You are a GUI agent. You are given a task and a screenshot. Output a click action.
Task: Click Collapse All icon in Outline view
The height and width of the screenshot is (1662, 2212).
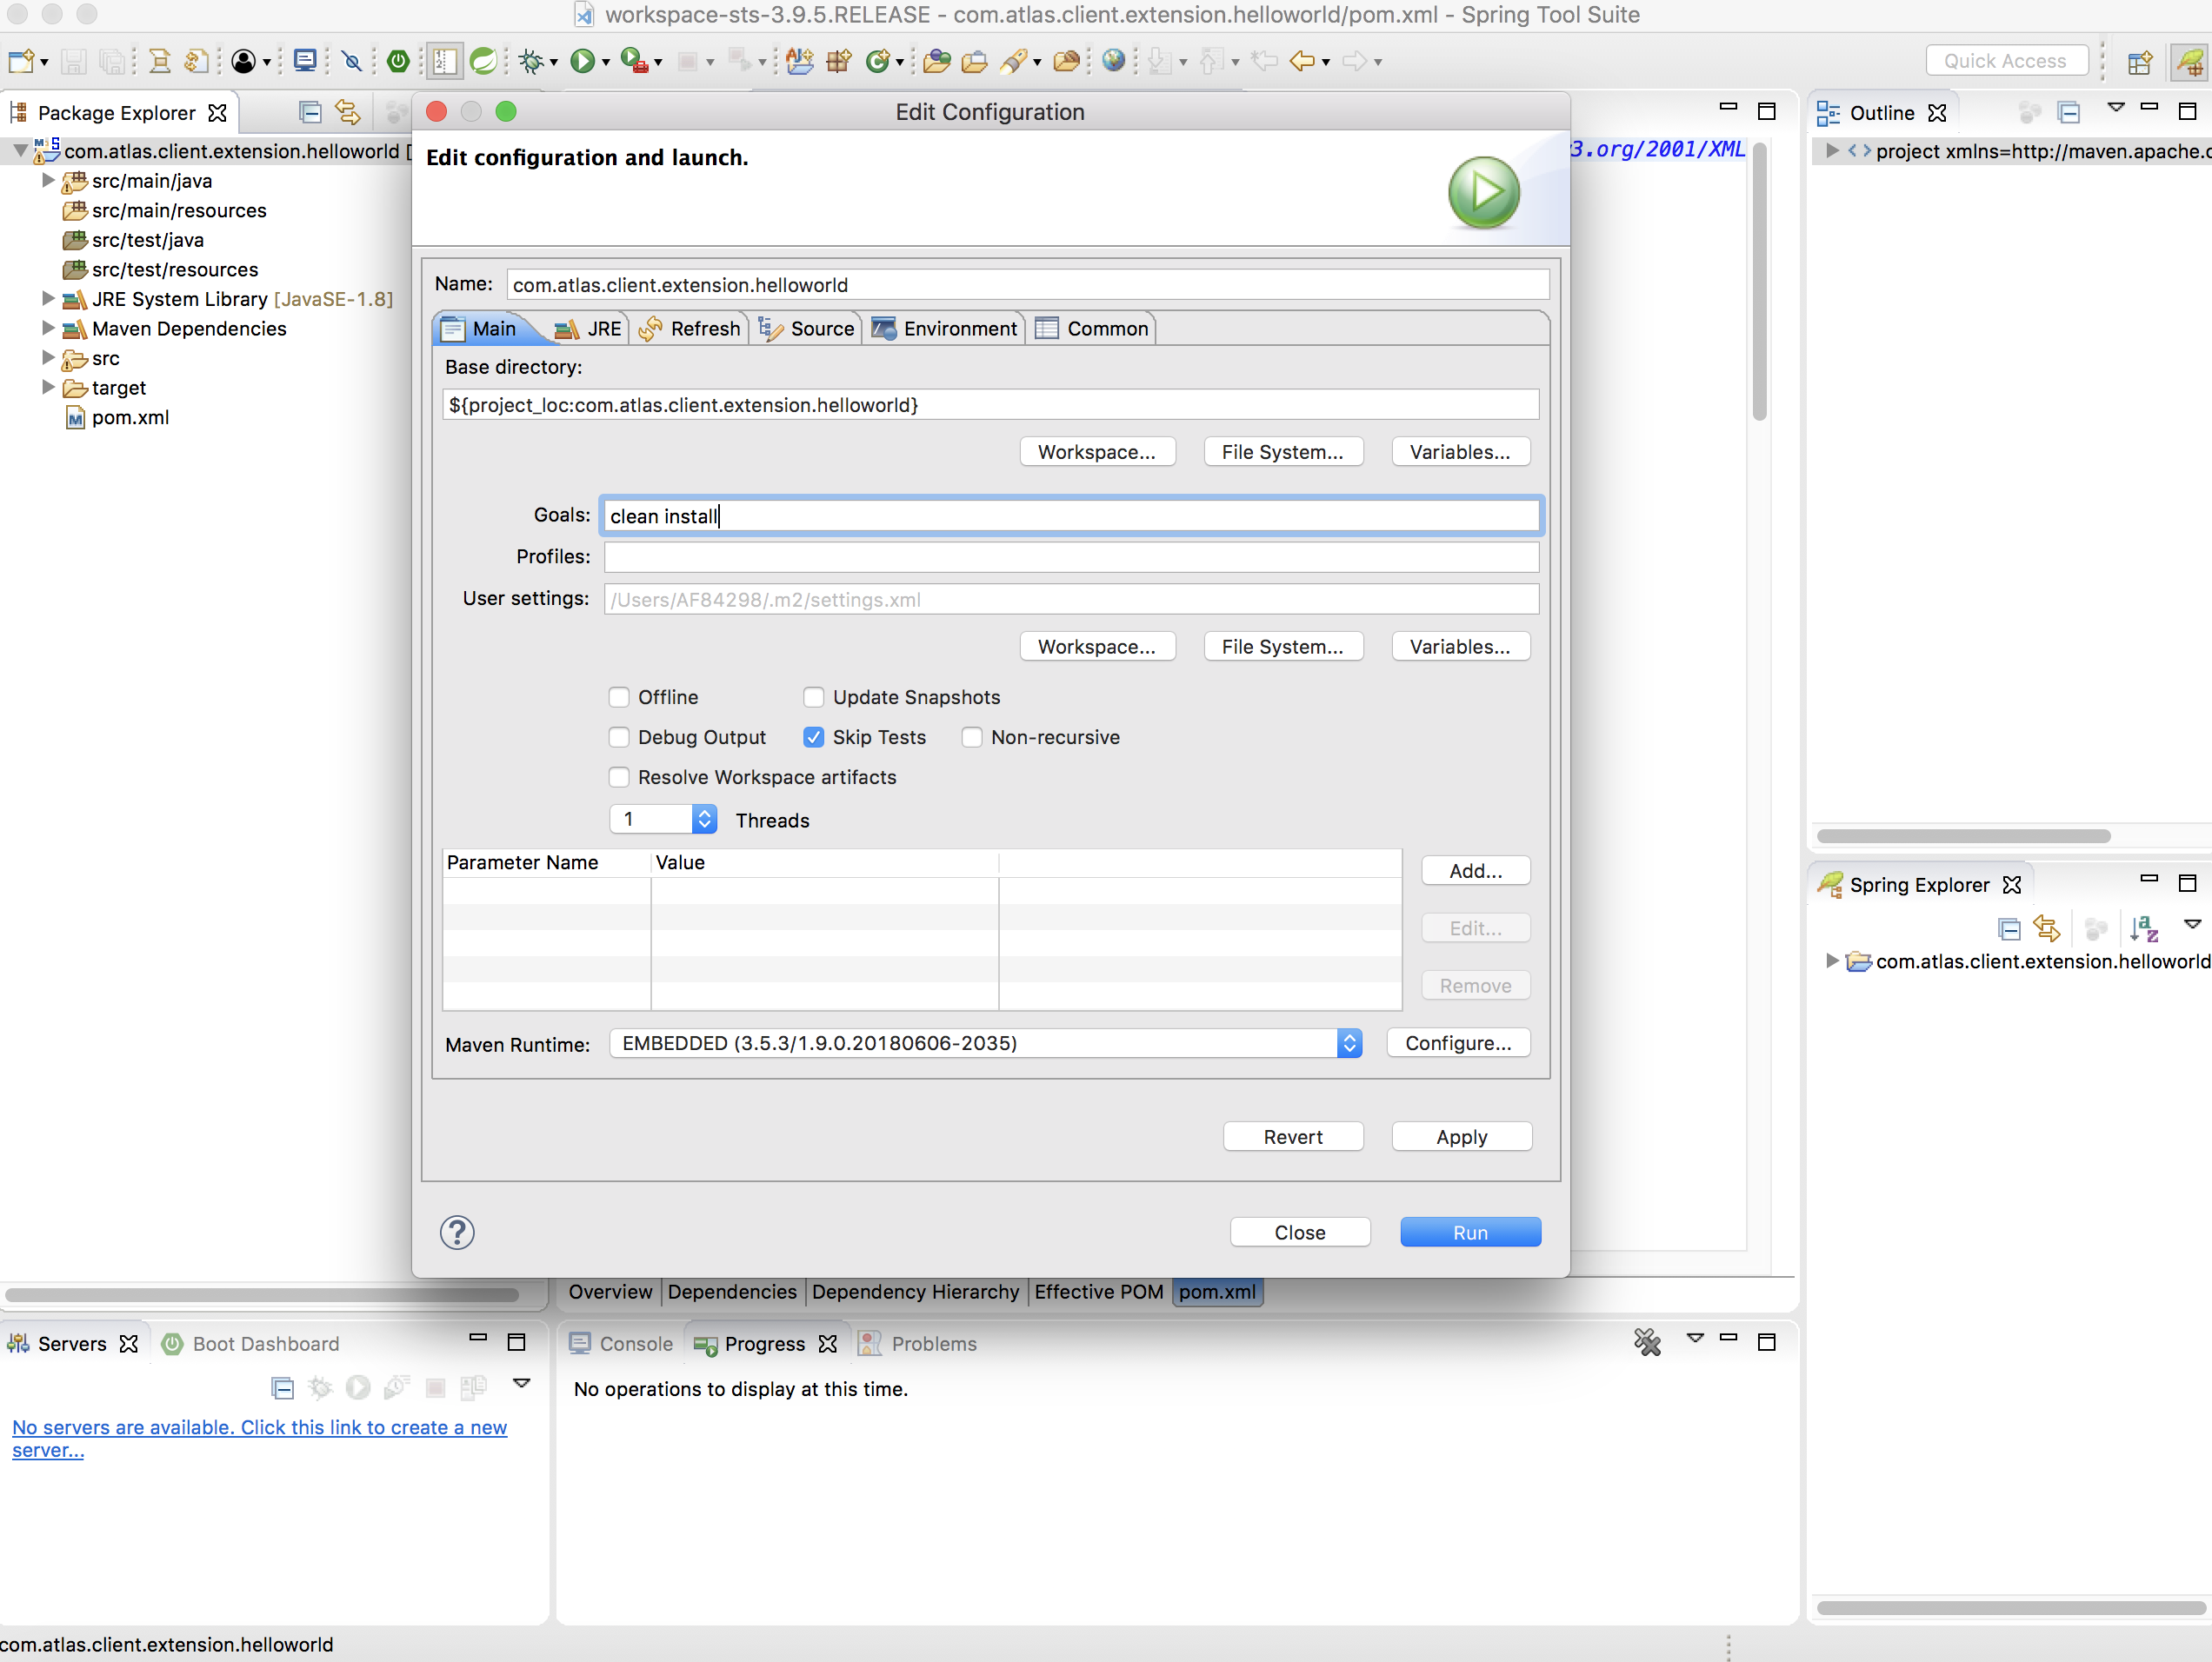click(2069, 113)
